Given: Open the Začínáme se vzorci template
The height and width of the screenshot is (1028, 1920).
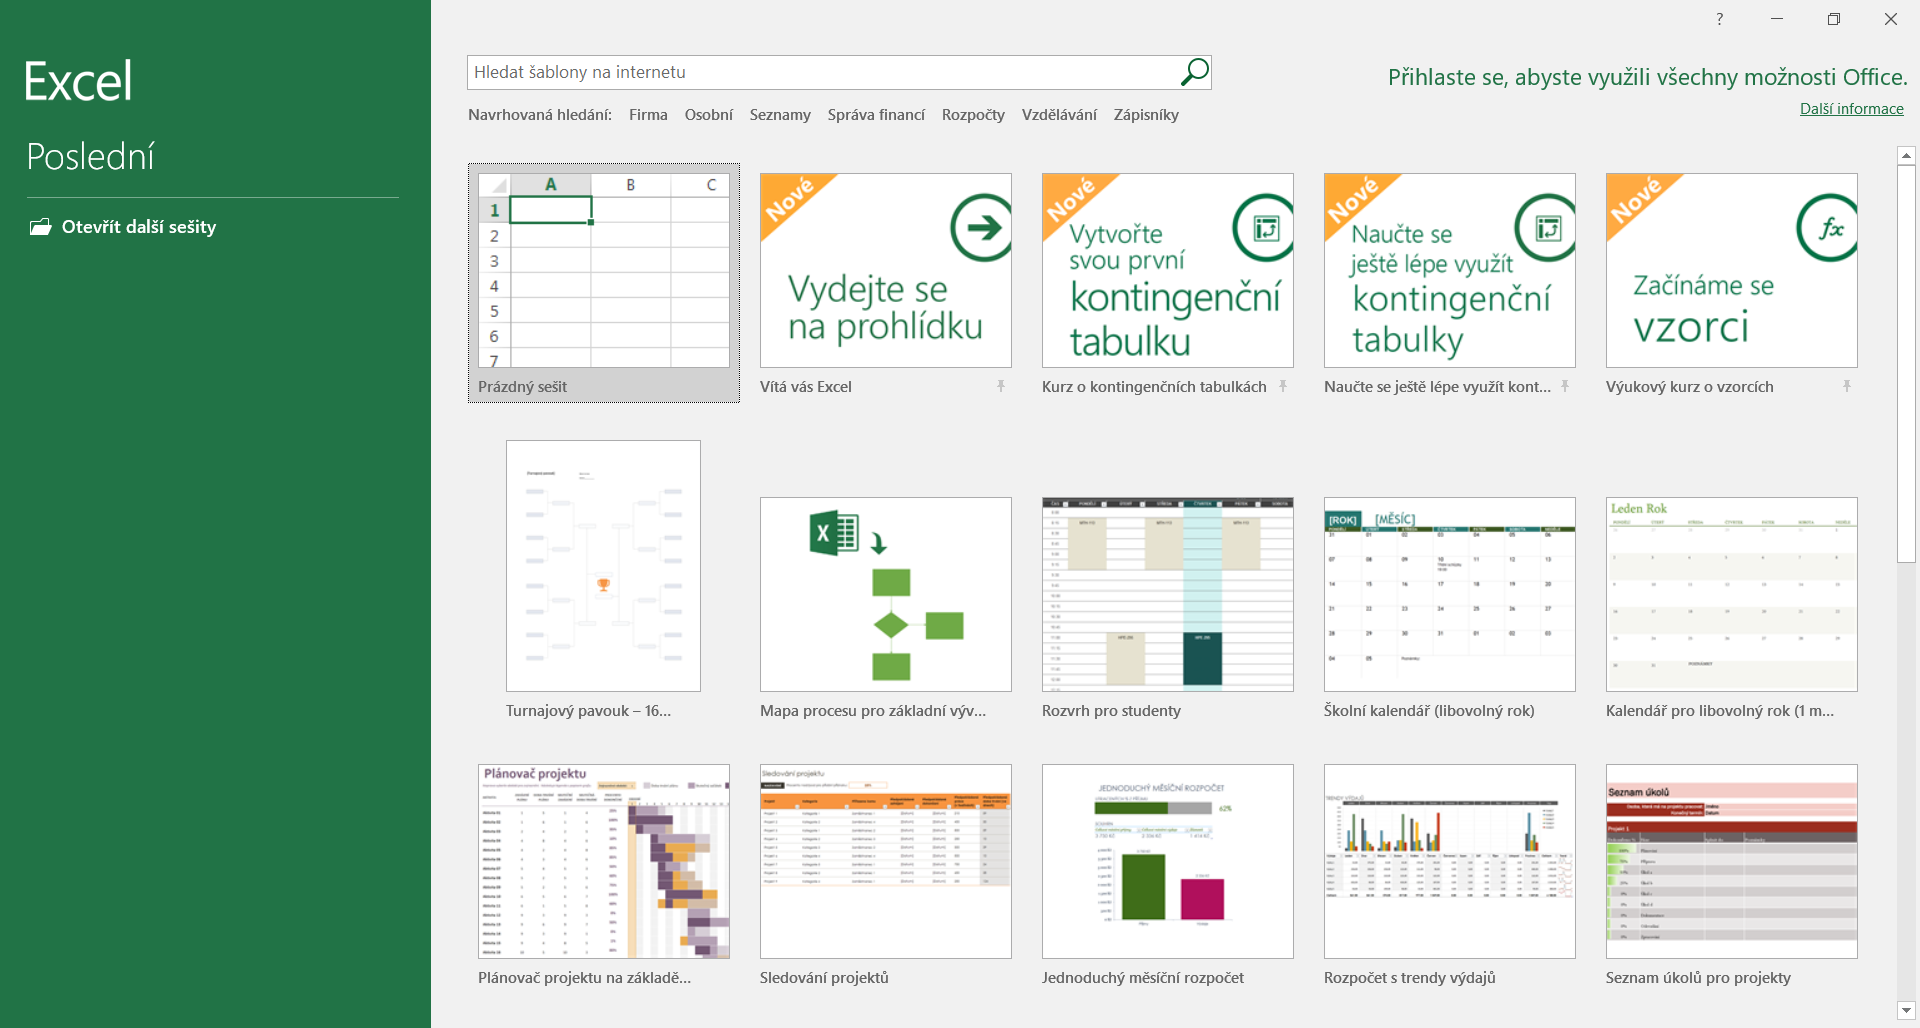Looking at the screenshot, I should tap(1732, 270).
